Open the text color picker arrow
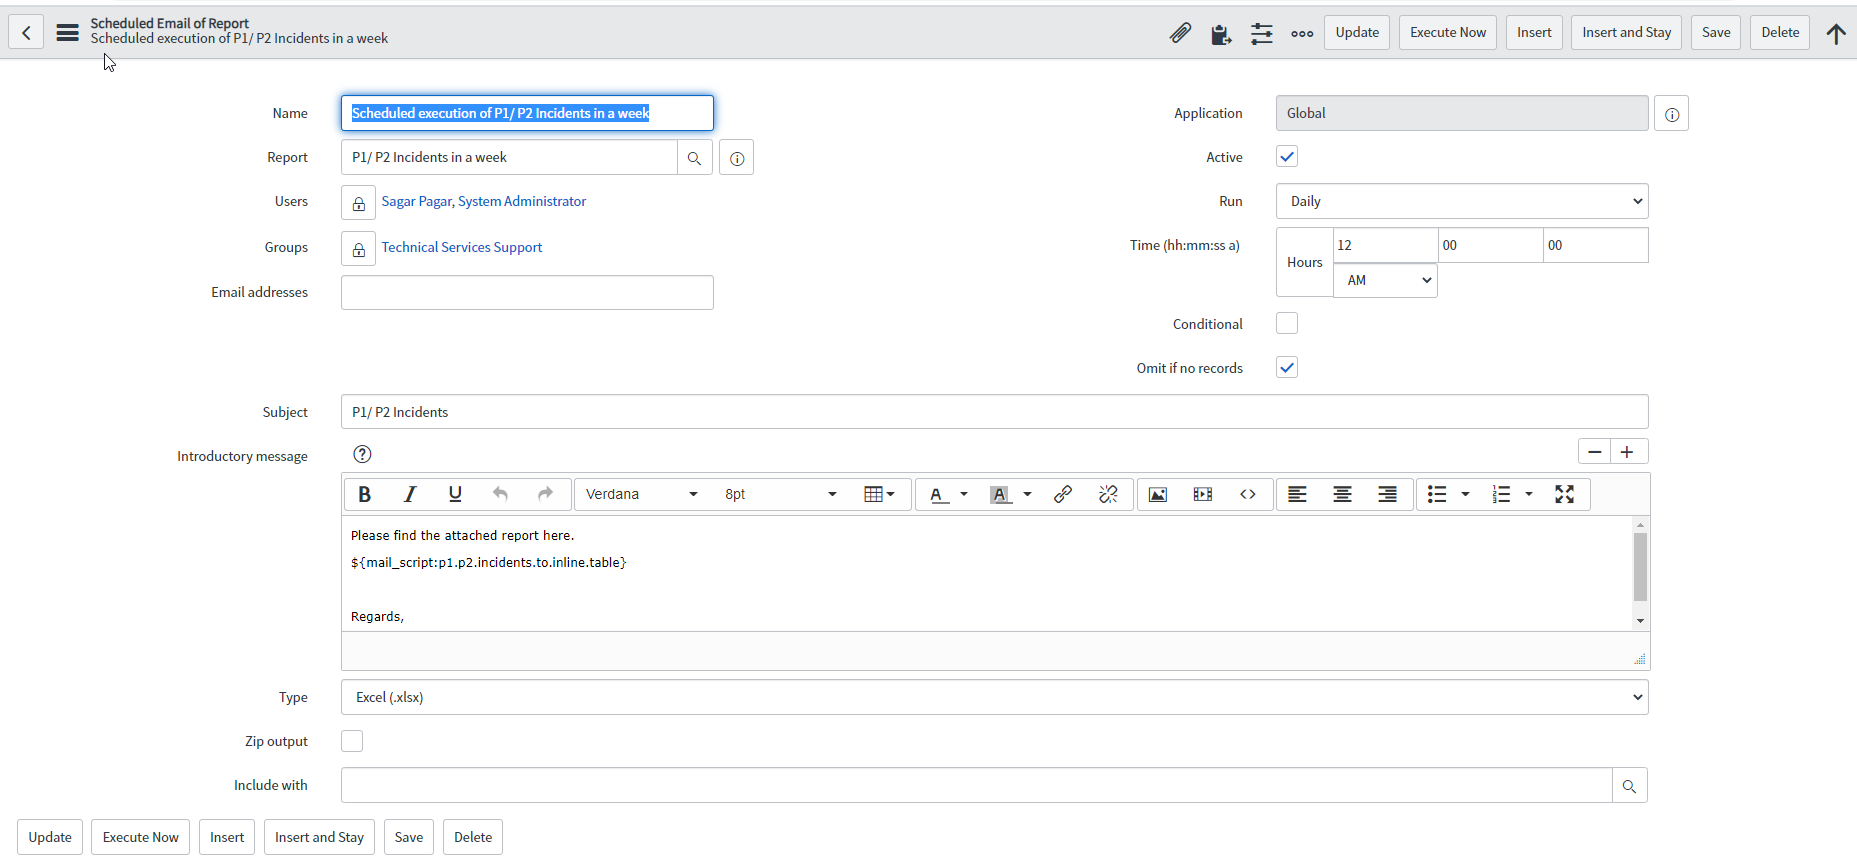Viewport: 1857px width, 863px height. click(964, 494)
